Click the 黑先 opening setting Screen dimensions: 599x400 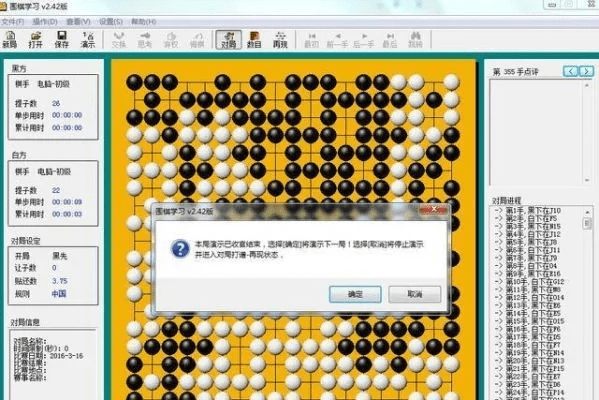pos(59,256)
